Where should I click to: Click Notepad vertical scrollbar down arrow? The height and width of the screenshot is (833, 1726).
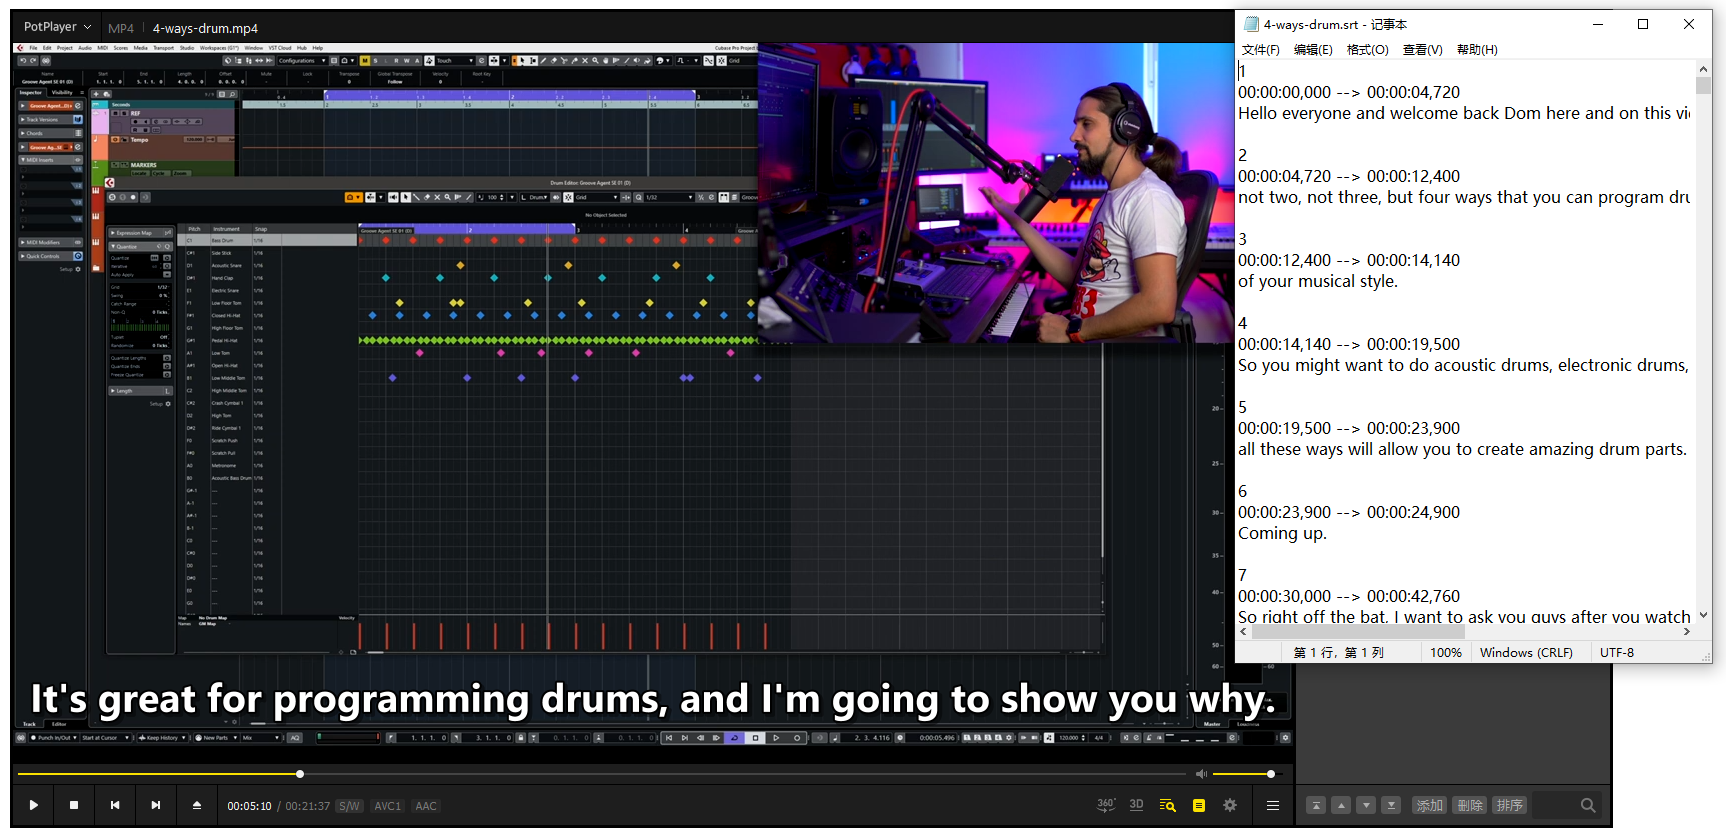coord(1703,616)
